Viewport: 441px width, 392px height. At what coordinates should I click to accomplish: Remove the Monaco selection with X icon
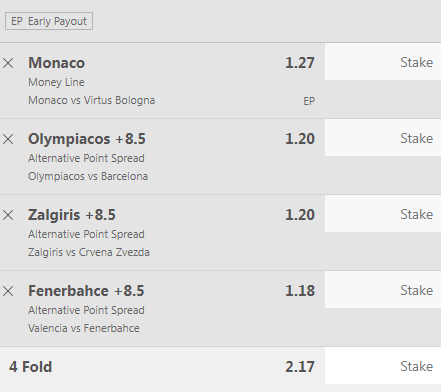click(8, 63)
